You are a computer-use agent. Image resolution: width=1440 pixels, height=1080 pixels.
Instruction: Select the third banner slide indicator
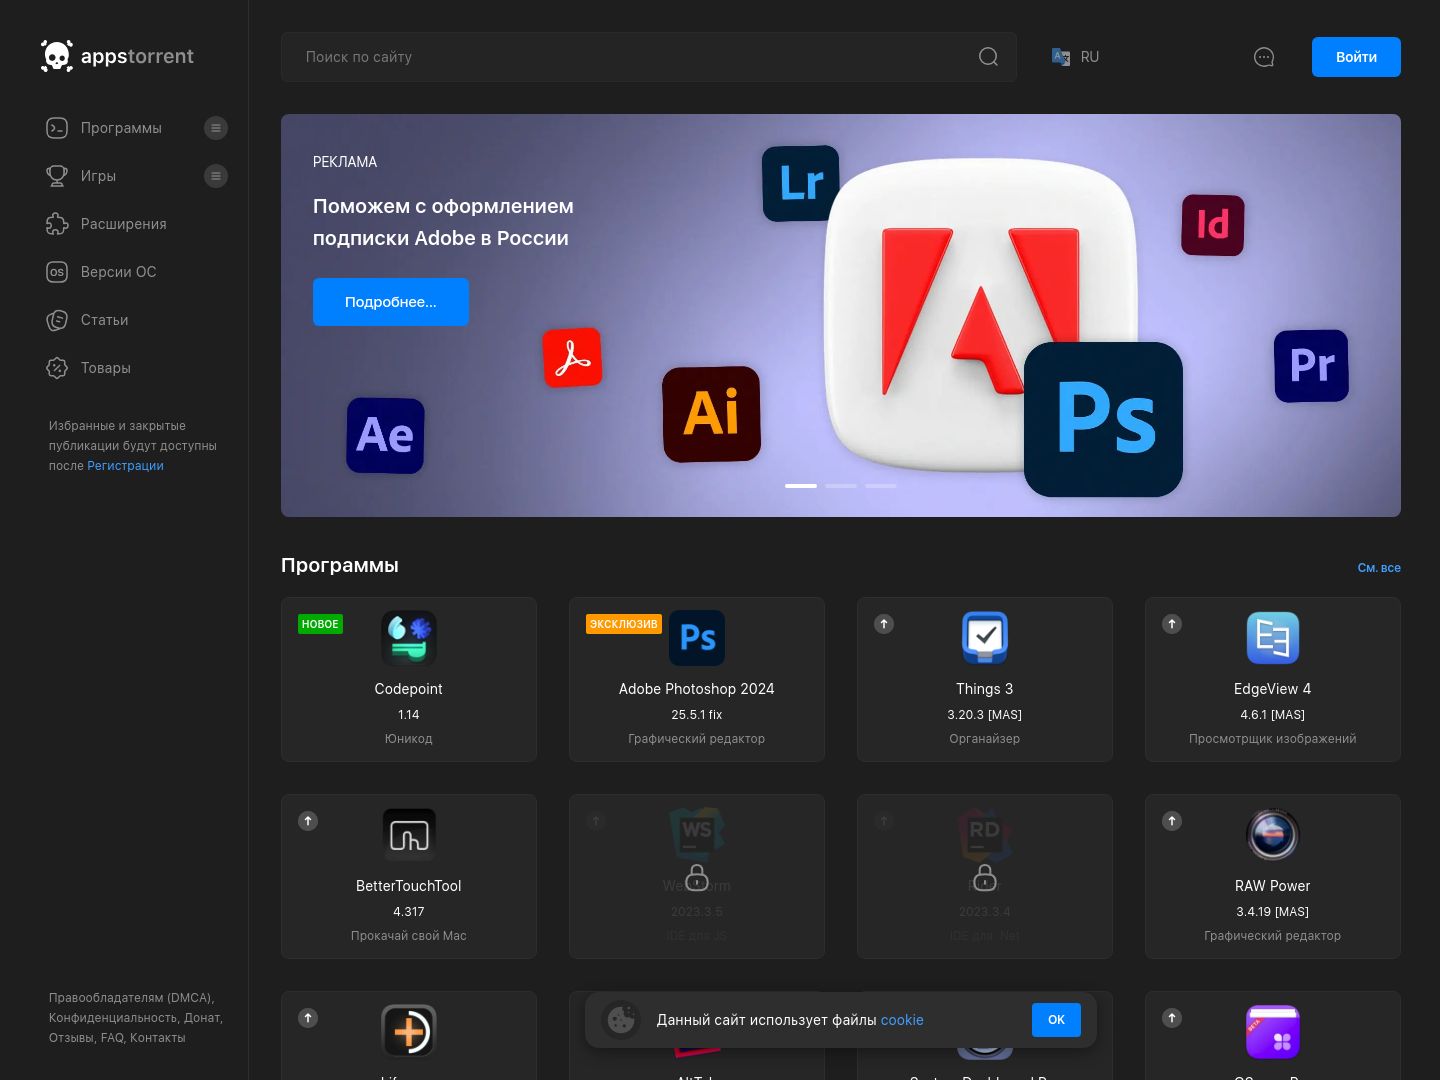pos(881,486)
